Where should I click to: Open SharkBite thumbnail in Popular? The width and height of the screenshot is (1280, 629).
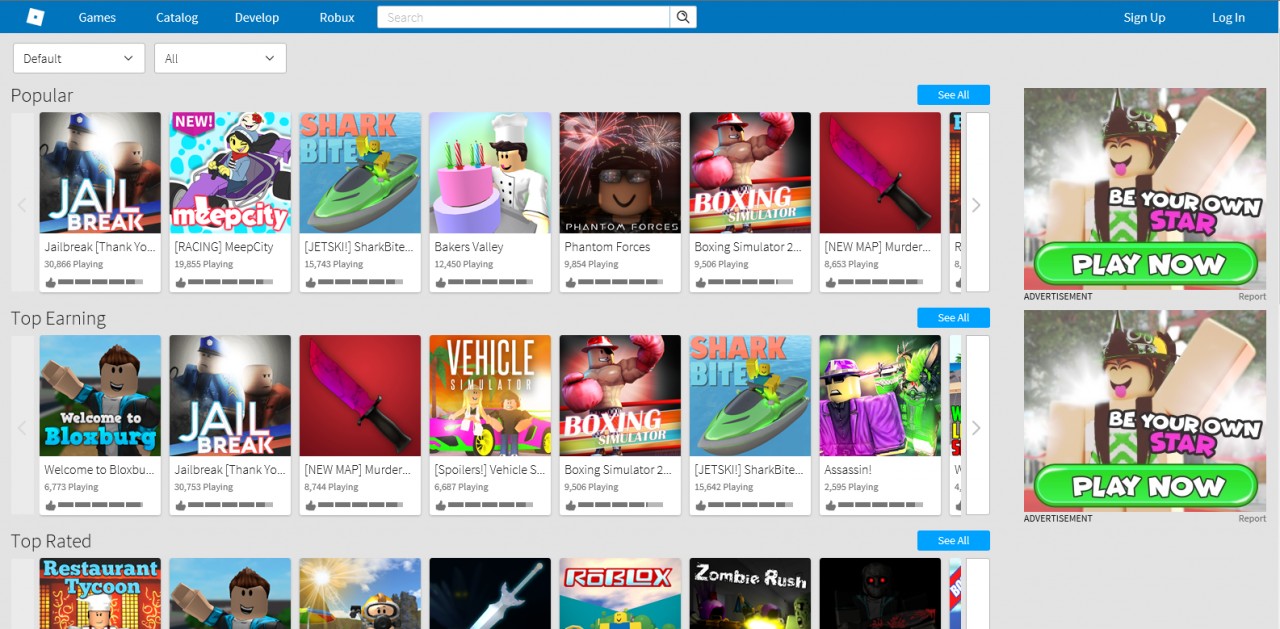click(x=360, y=173)
